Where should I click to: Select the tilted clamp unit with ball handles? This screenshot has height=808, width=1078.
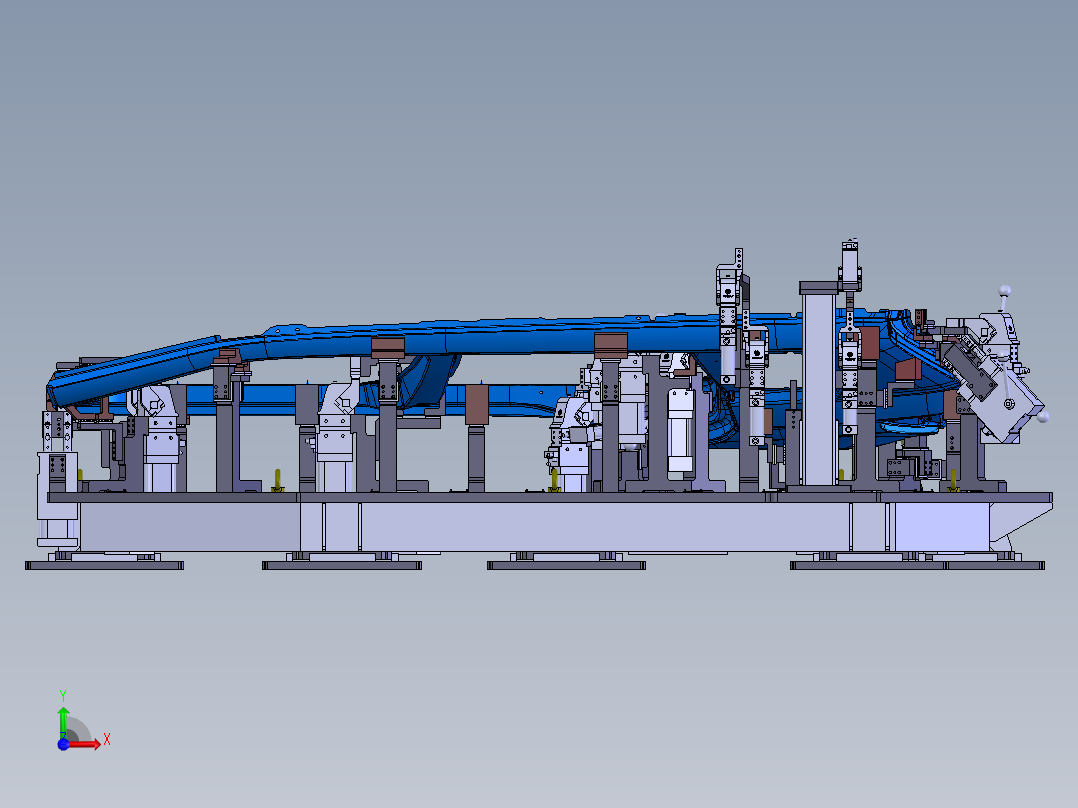pos(997,371)
